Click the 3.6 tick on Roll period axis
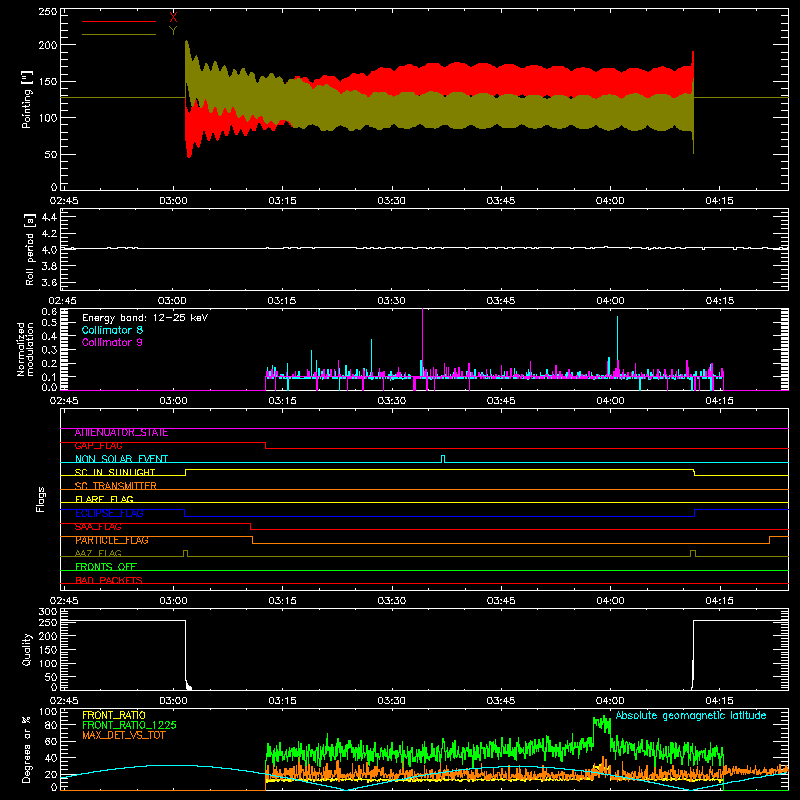Image resolution: width=800 pixels, height=800 pixels. coord(49,282)
